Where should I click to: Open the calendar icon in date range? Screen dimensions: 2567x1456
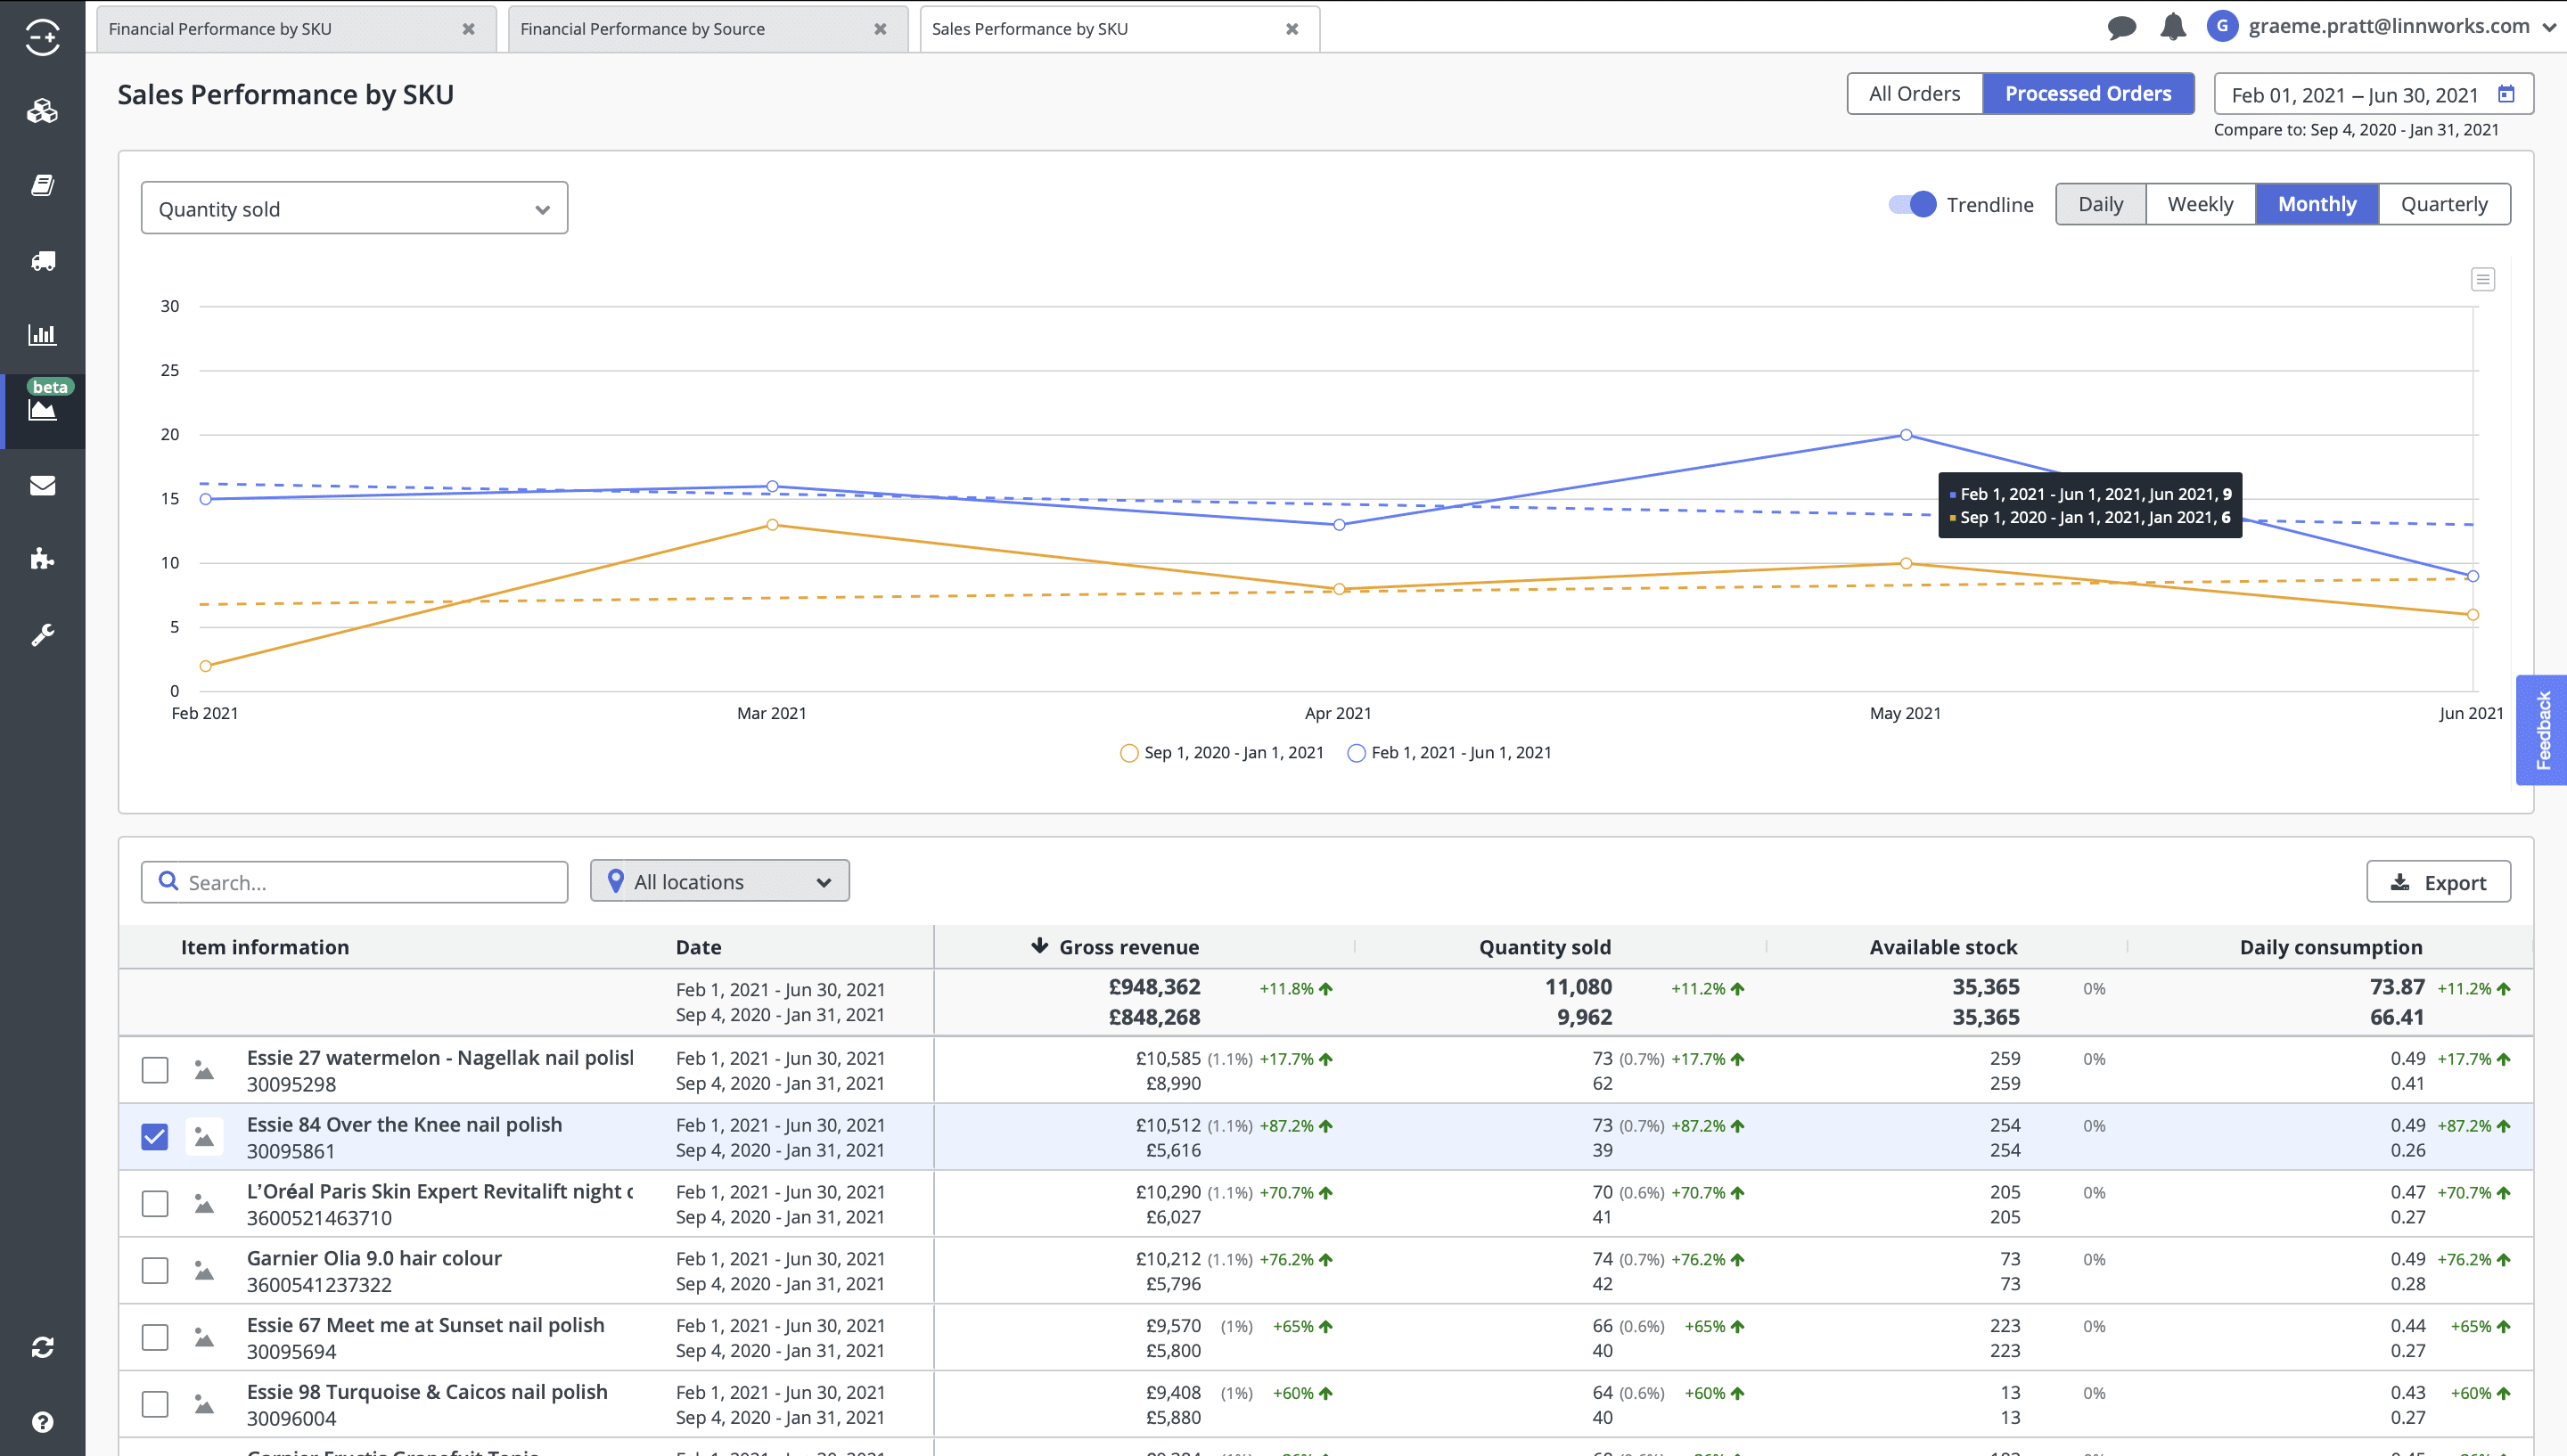pyautogui.click(x=2506, y=94)
